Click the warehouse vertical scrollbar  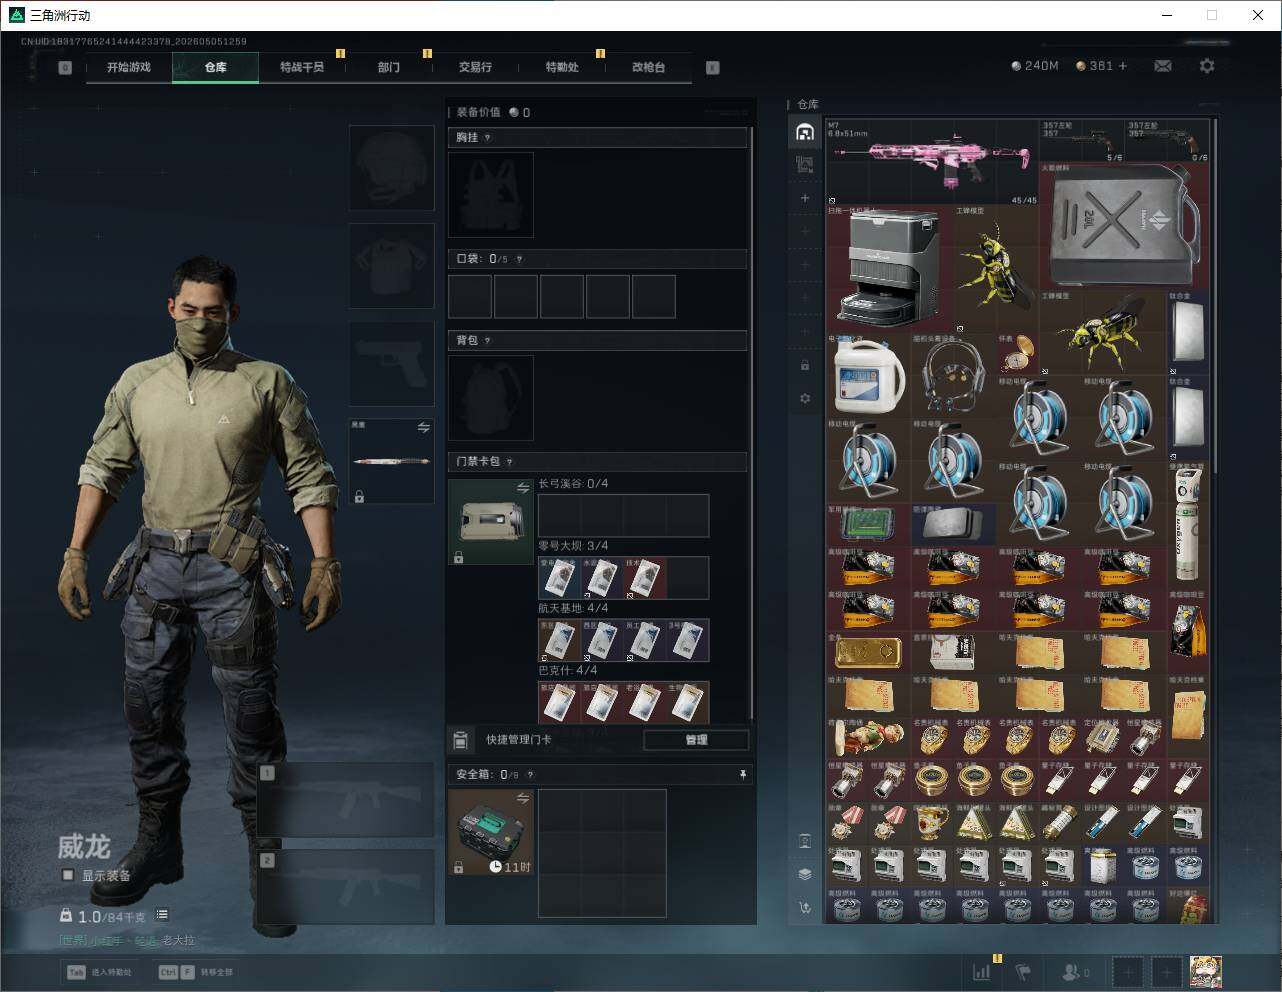(1215, 296)
